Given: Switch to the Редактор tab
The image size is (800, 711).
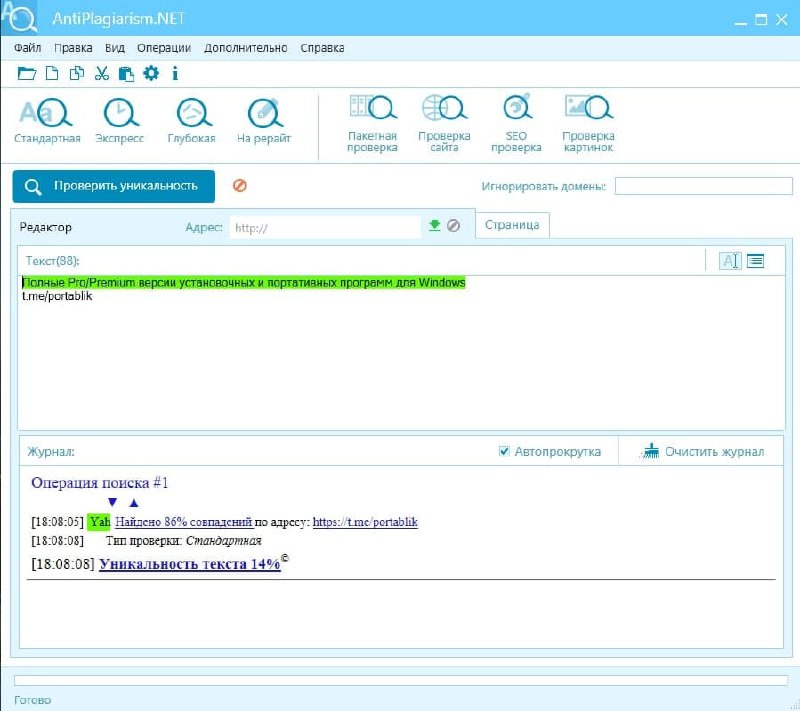Looking at the screenshot, I should point(45,227).
